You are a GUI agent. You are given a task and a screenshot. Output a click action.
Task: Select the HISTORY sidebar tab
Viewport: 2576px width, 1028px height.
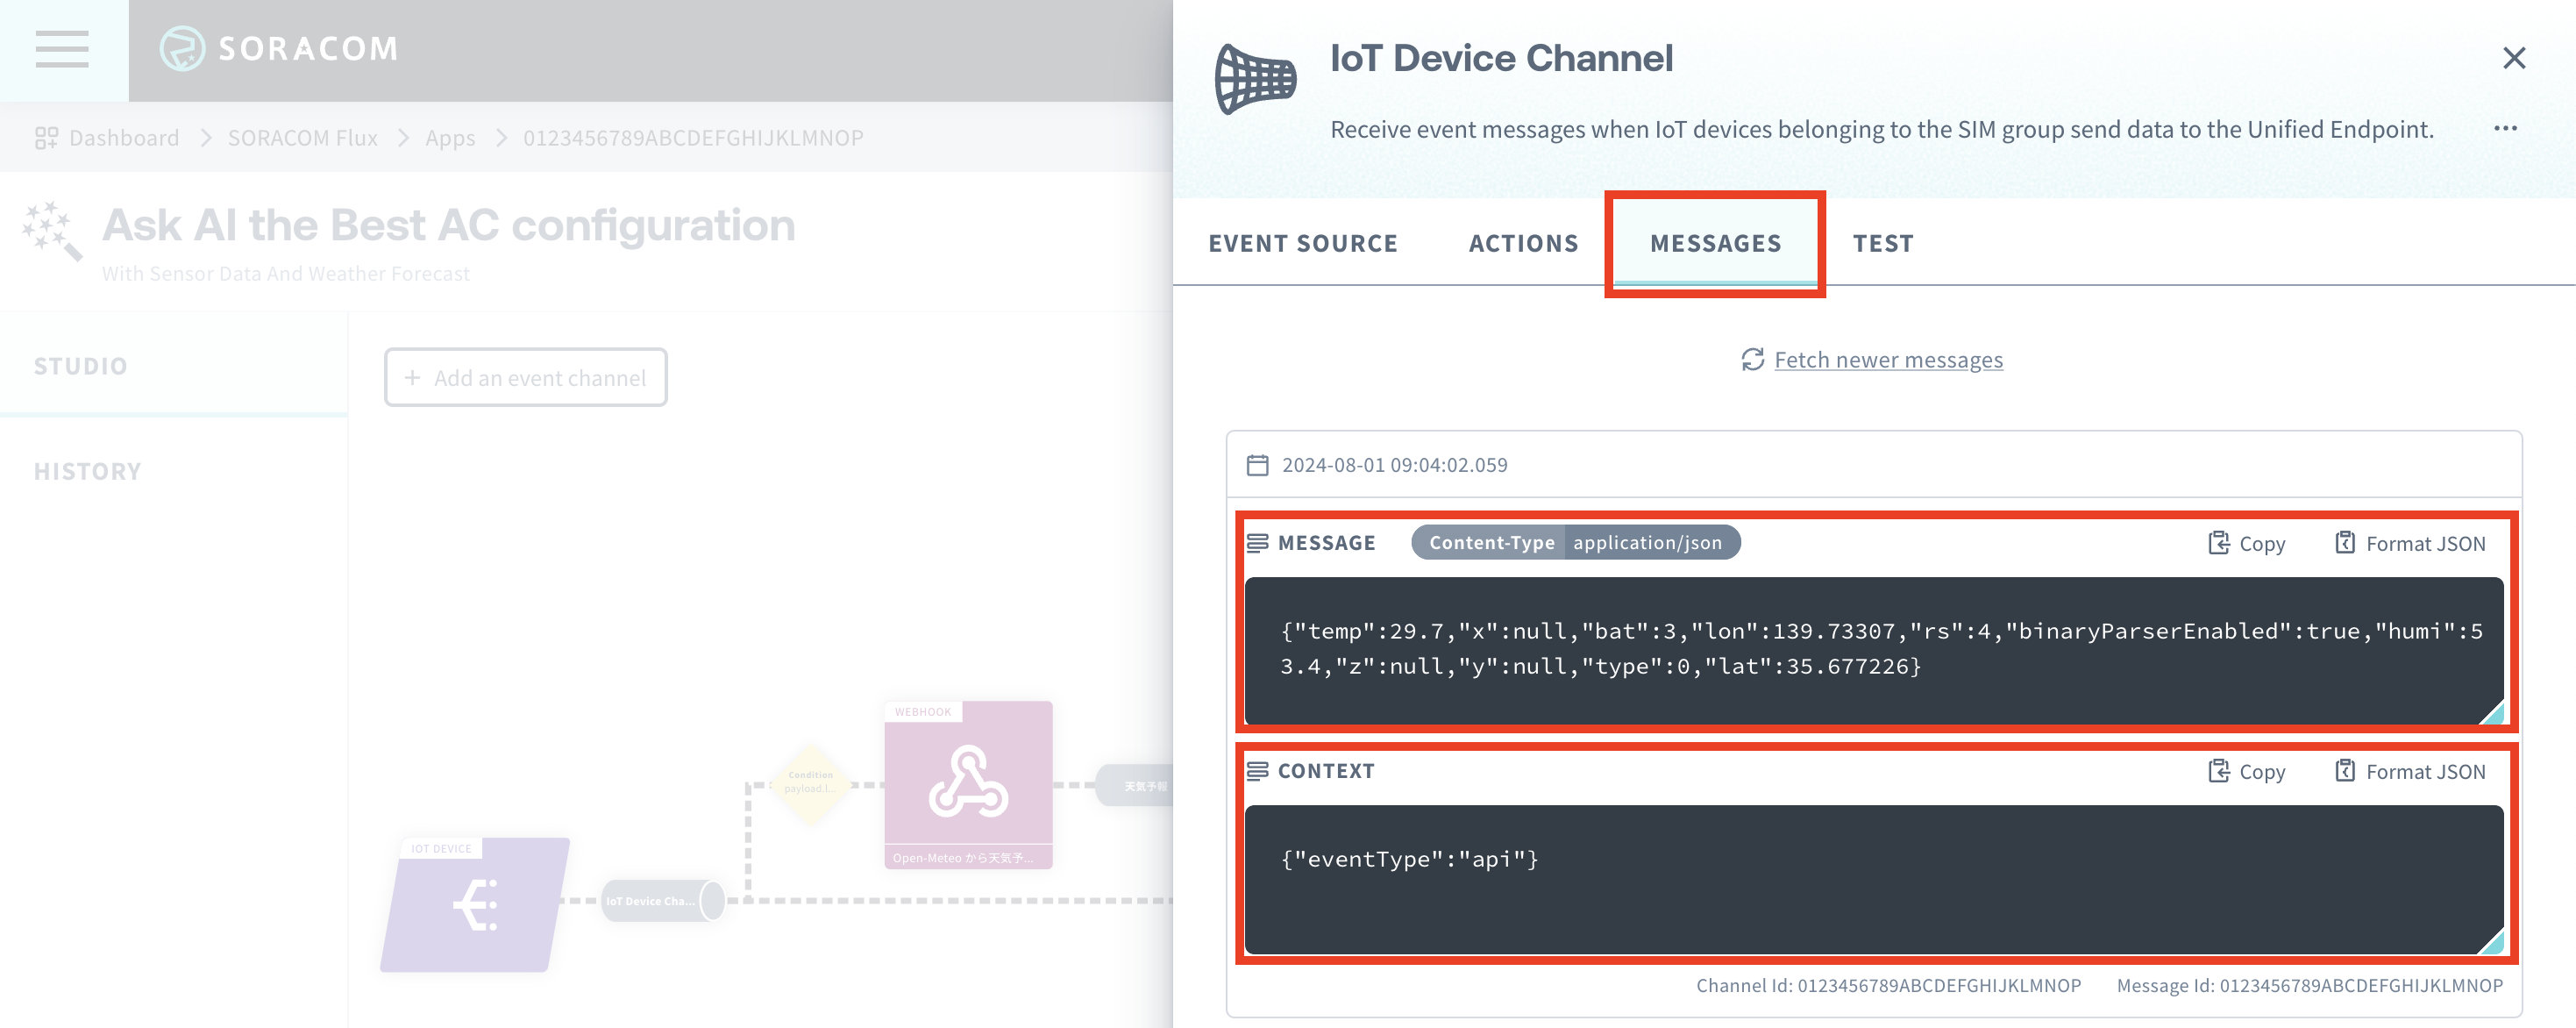tap(174, 471)
